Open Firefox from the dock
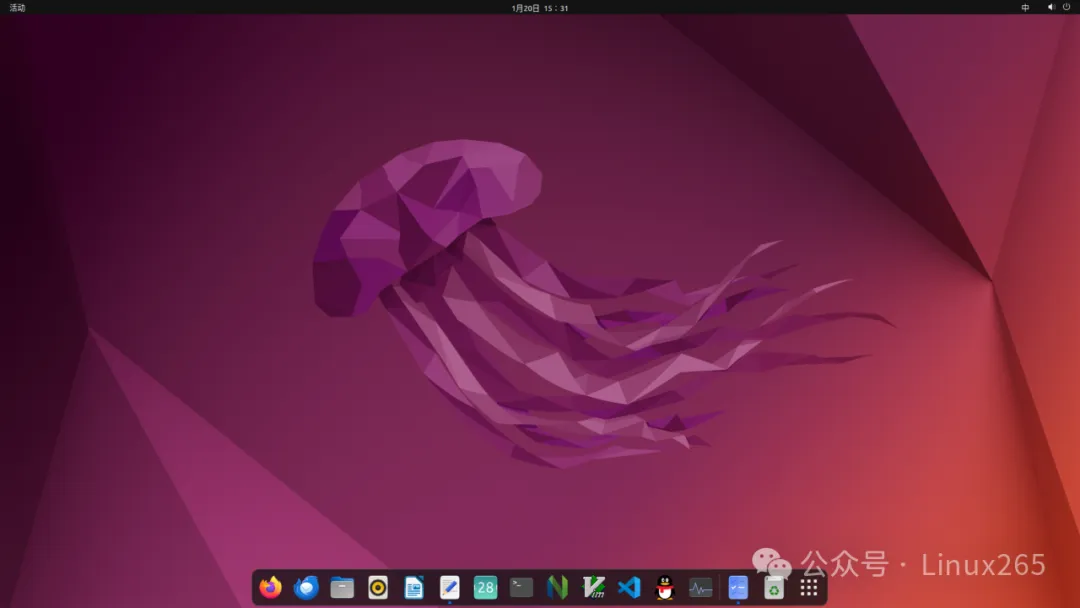This screenshot has height=608, width=1080. point(271,587)
